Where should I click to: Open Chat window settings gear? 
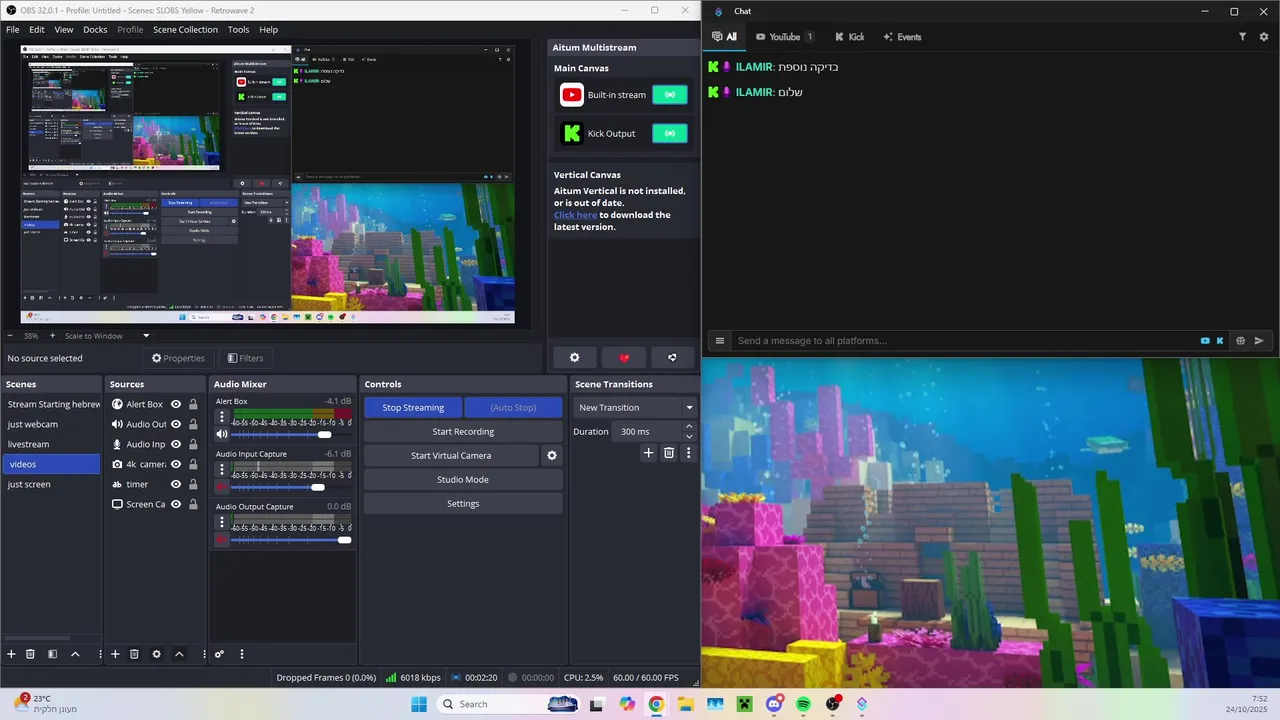(x=1264, y=37)
